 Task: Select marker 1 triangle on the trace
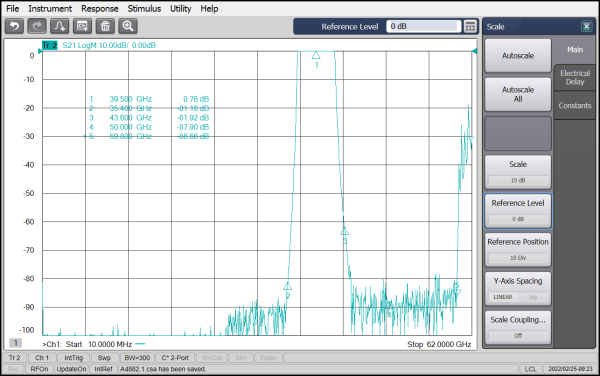click(316, 55)
